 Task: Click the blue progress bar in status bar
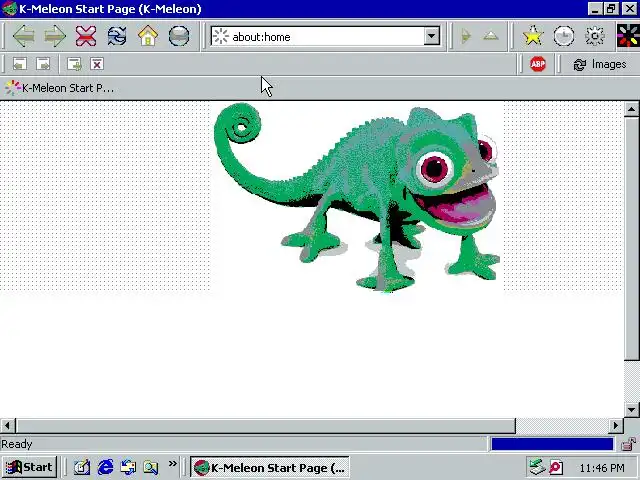tap(552, 444)
